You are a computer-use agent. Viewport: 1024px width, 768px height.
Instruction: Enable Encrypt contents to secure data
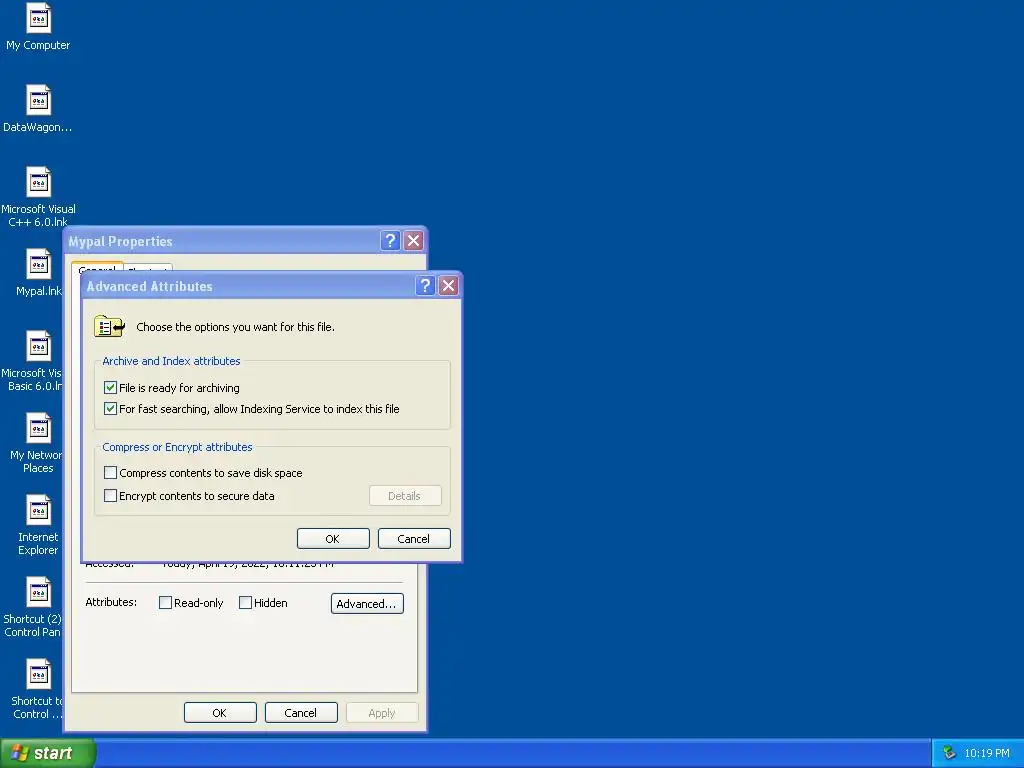[x=110, y=496]
